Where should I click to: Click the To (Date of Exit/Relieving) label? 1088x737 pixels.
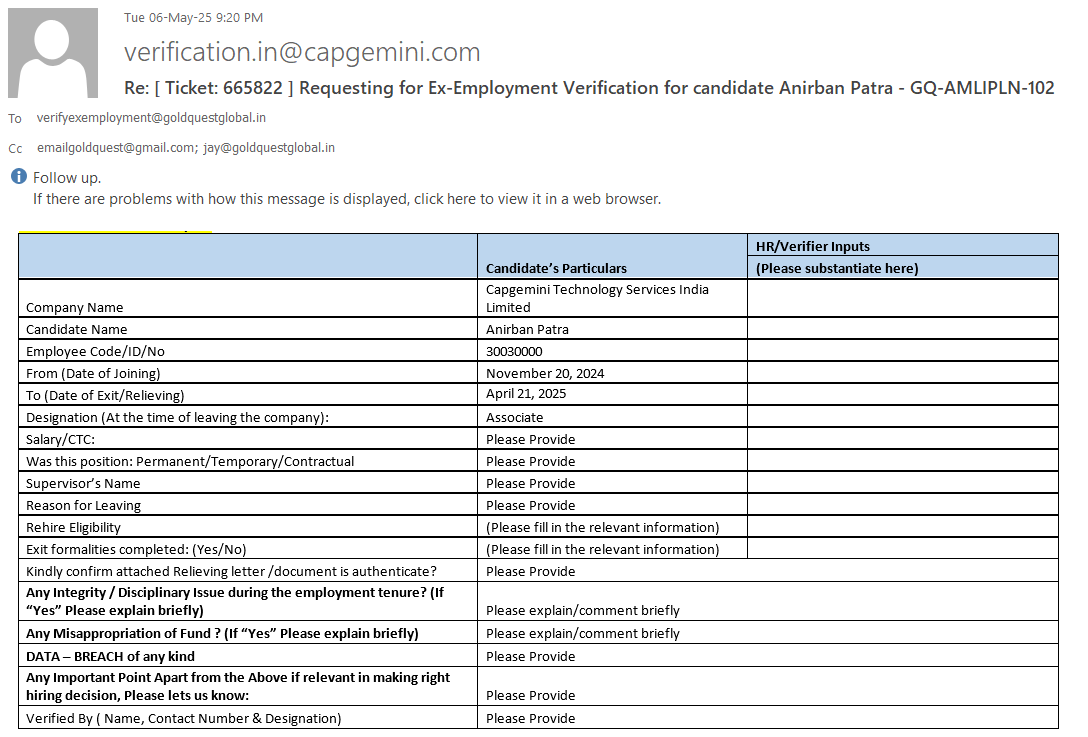coord(105,396)
